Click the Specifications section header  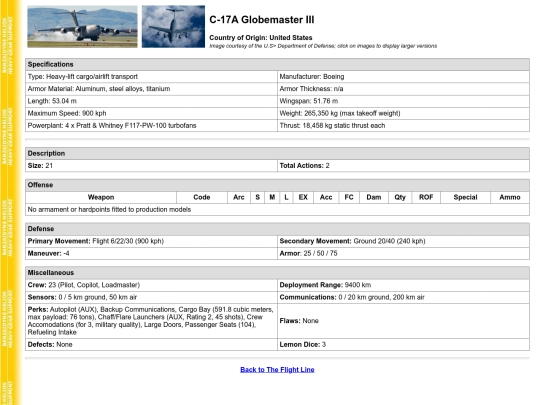click(x=277, y=64)
